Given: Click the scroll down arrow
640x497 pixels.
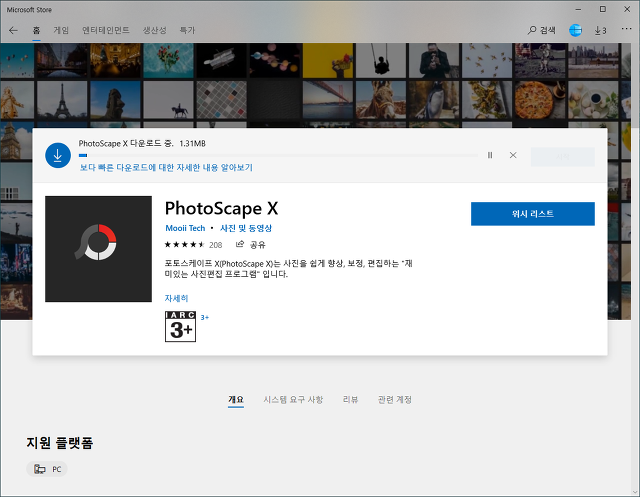Looking at the screenshot, I should click(x=636, y=492).
